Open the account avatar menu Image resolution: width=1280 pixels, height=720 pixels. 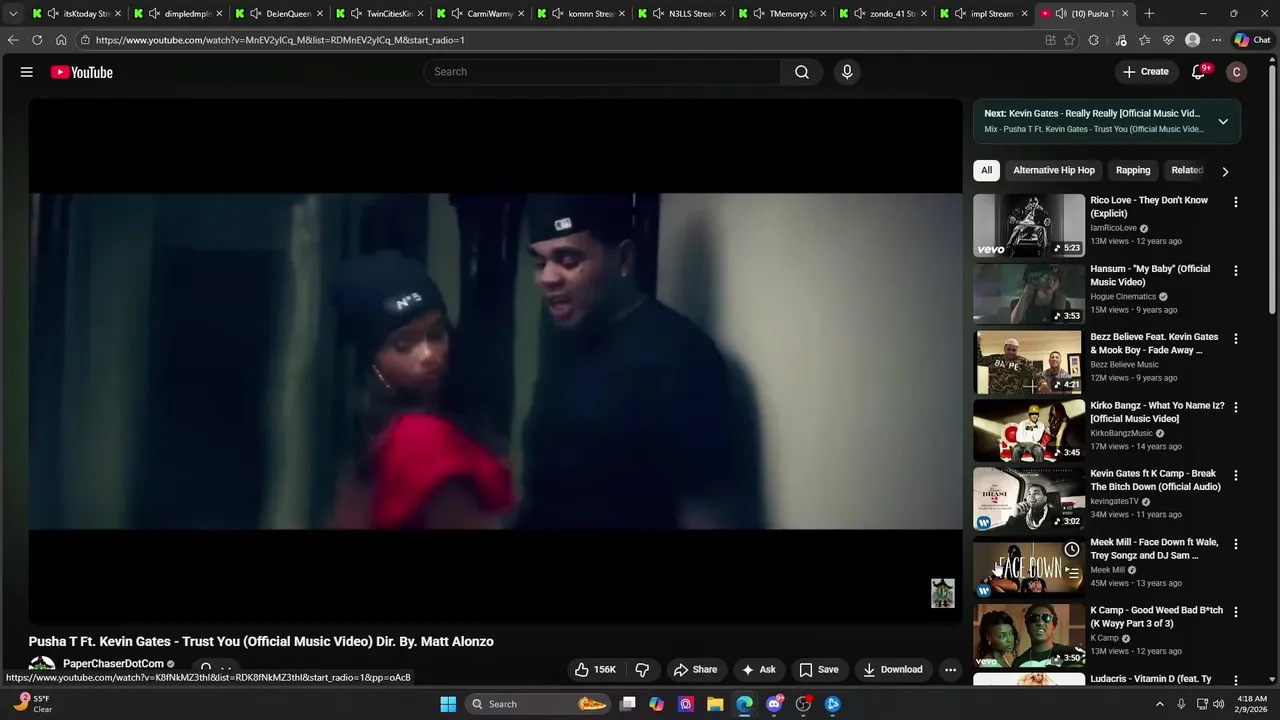tap(1237, 72)
